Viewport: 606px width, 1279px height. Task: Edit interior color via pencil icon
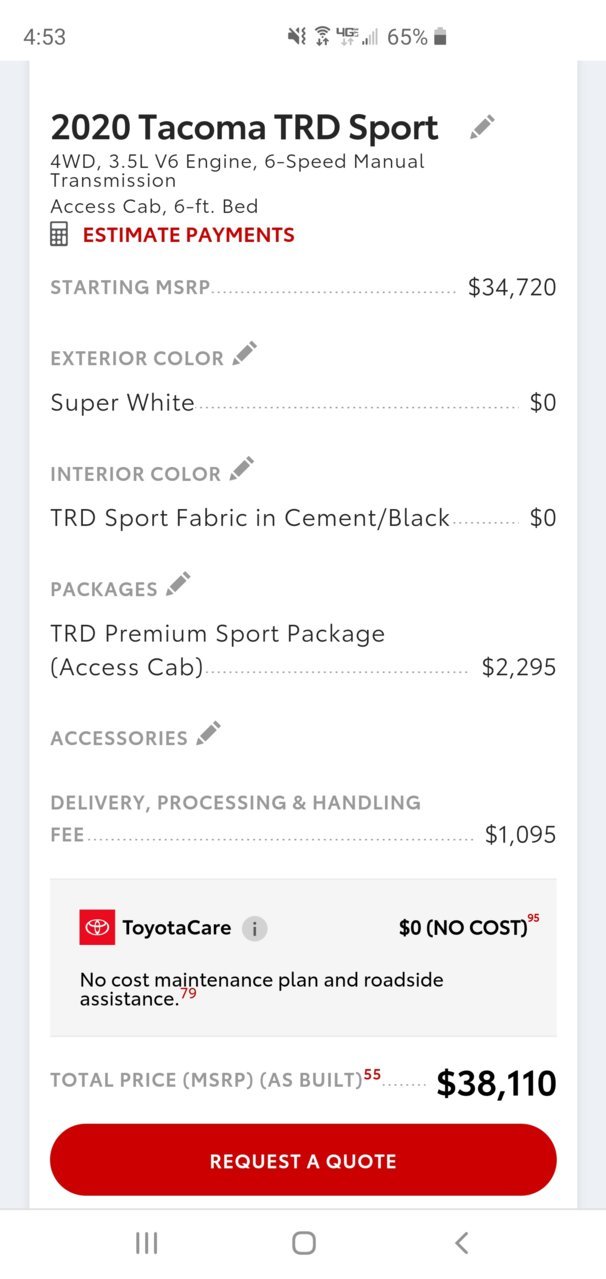[x=241, y=469]
